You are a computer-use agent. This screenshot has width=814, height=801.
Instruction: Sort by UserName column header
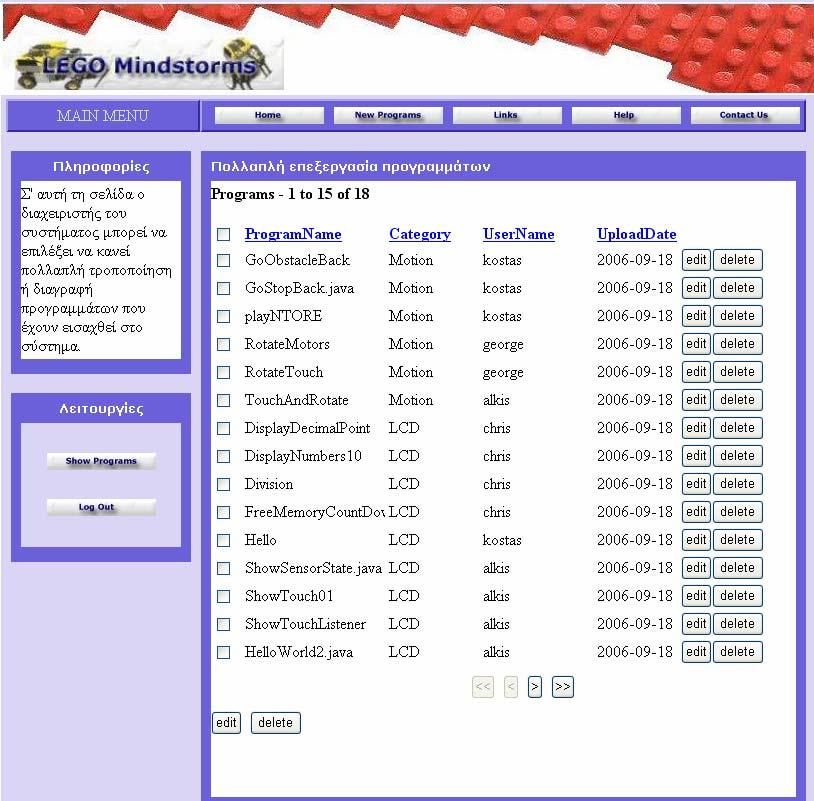(x=519, y=234)
